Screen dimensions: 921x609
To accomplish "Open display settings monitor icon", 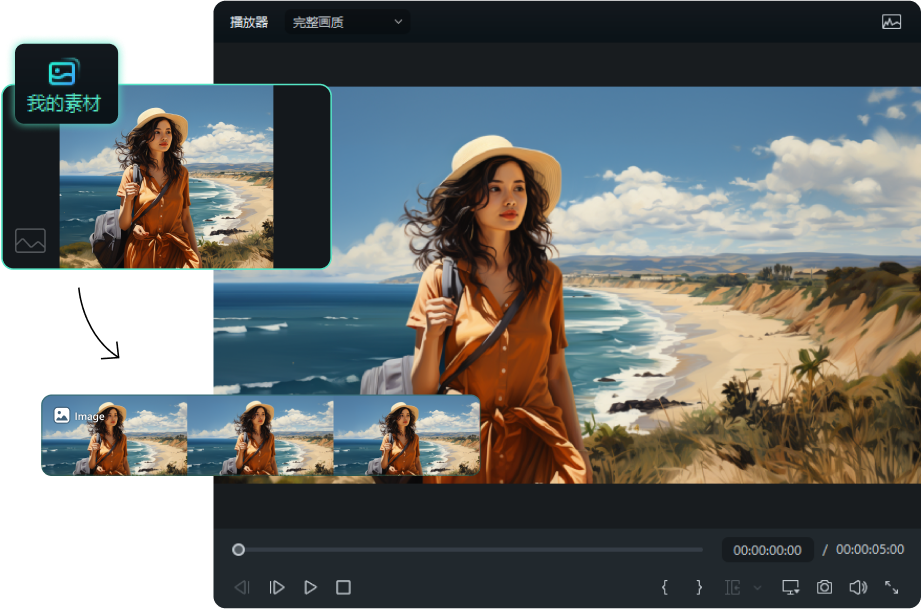I will (x=790, y=587).
